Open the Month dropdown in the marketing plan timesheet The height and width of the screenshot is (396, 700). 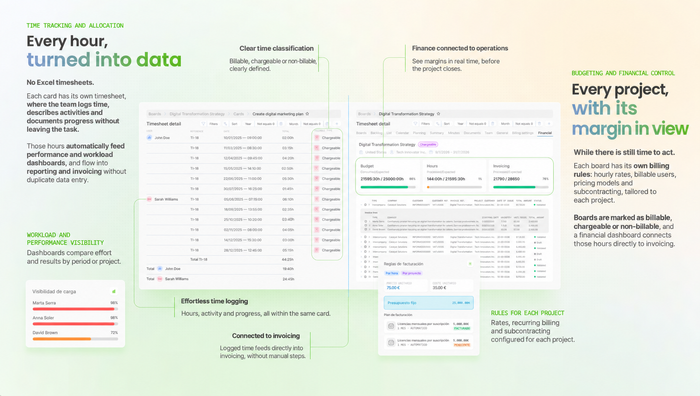tap(293, 124)
